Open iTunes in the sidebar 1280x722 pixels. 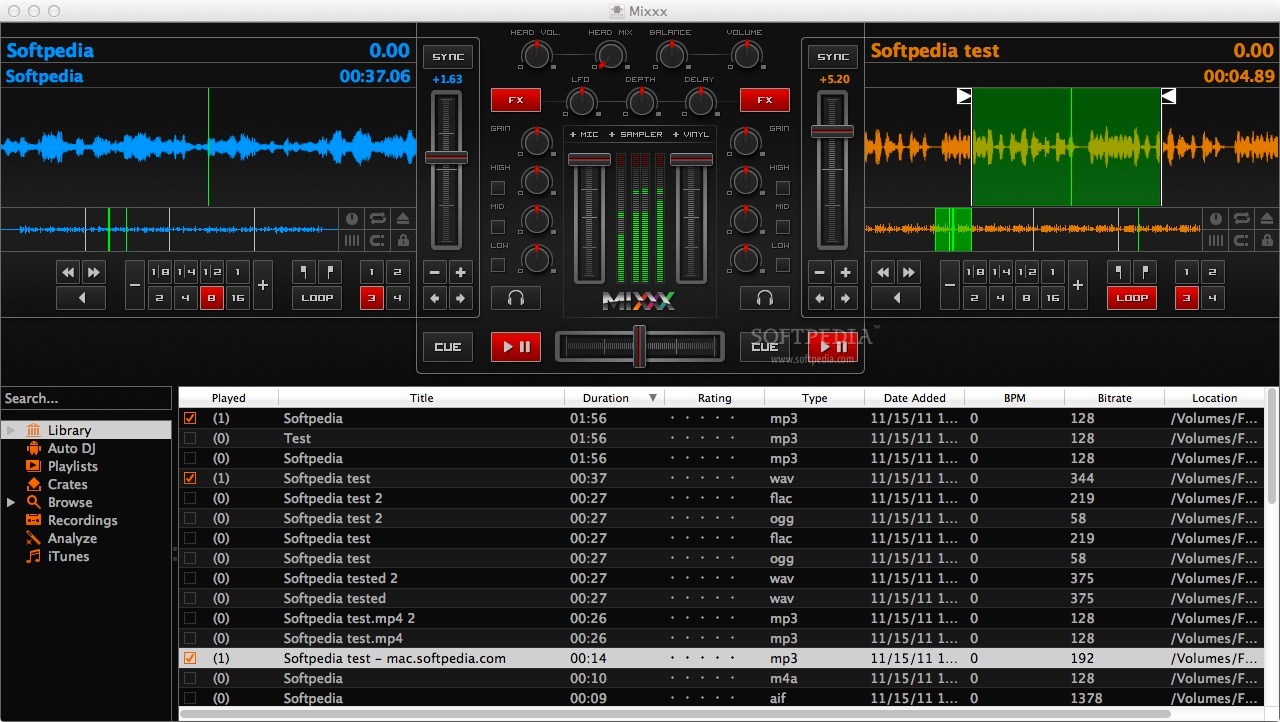pyautogui.click(x=69, y=556)
